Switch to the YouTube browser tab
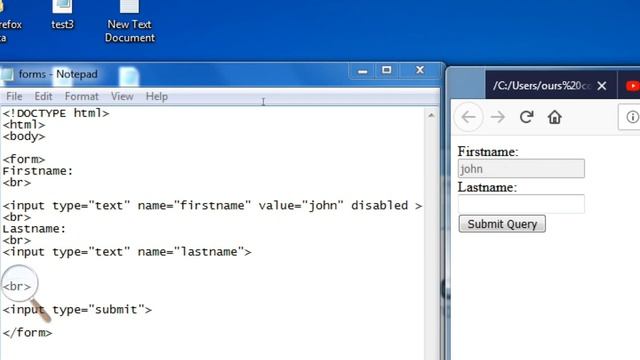Screen dimensions: 640x360 click(x=632, y=86)
